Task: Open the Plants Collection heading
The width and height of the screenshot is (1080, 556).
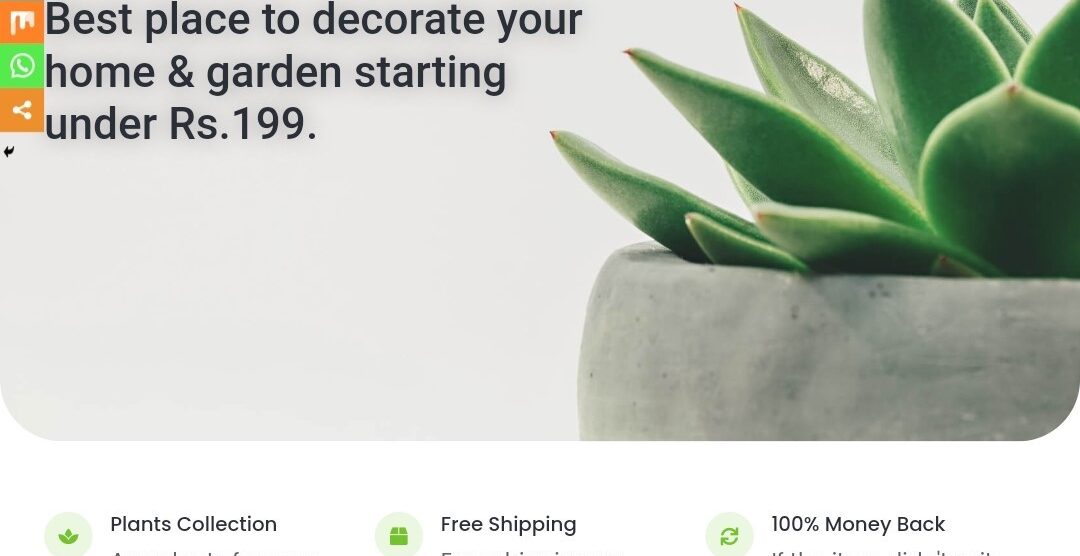Action: [194, 524]
